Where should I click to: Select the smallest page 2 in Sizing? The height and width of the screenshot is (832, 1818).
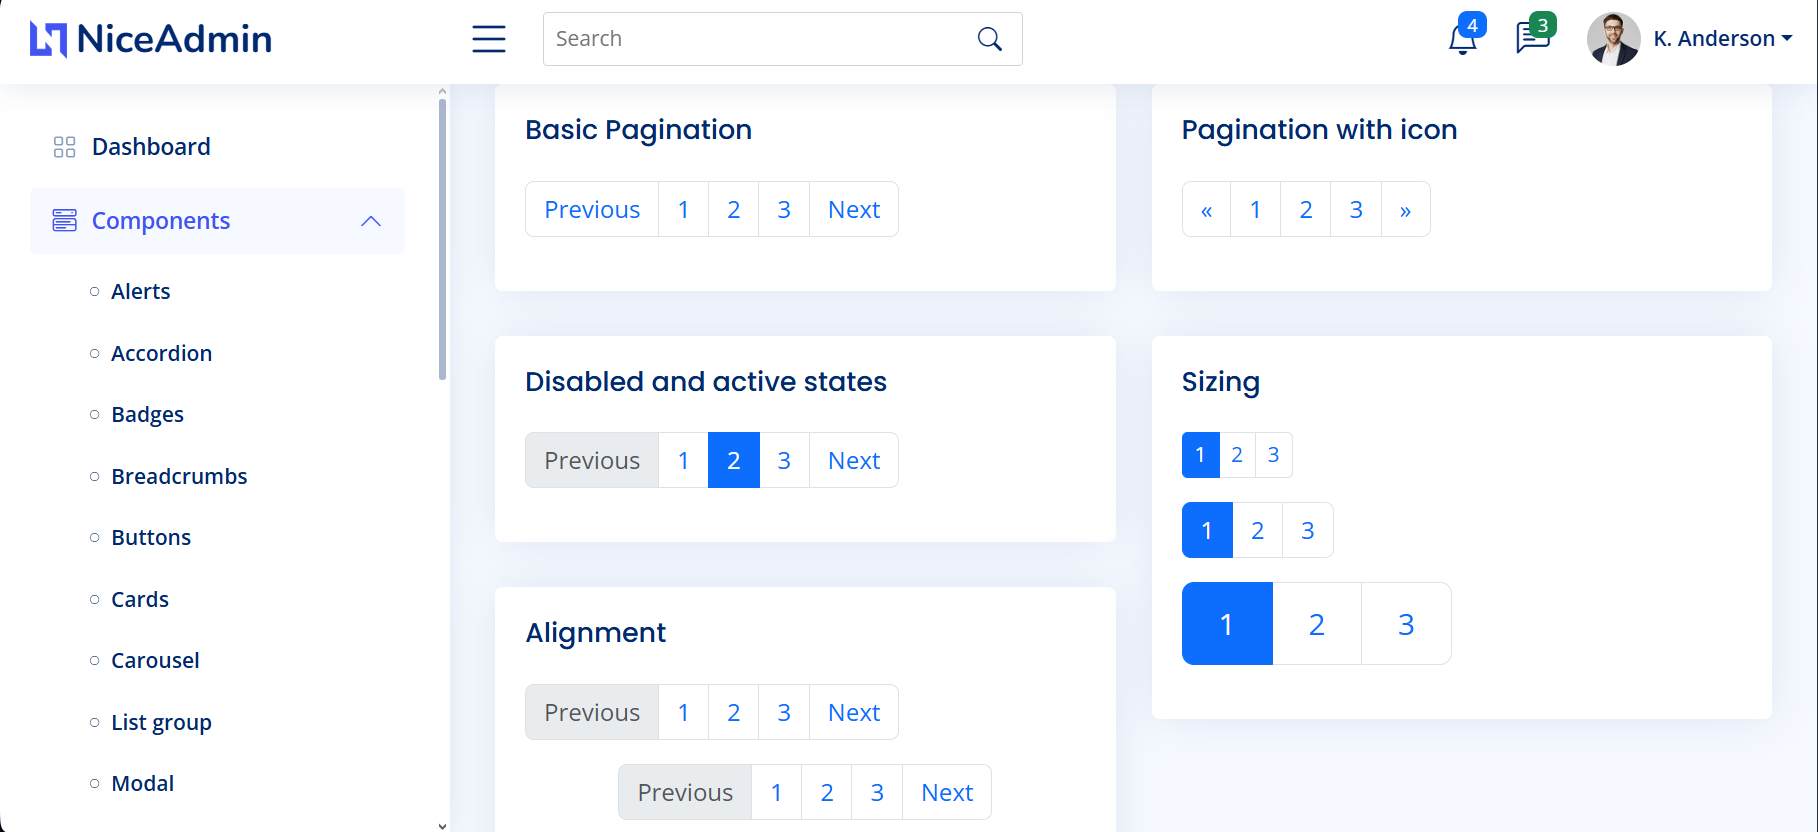pyautogui.click(x=1237, y=455)
